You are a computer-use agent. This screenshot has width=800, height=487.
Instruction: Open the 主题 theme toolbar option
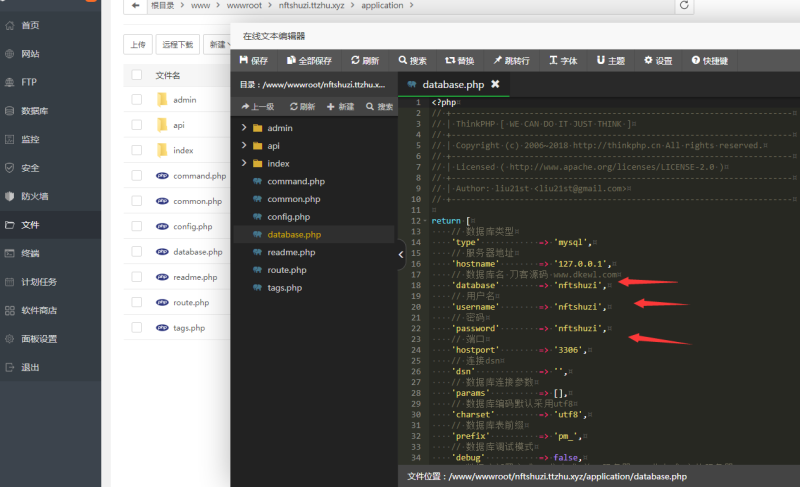point(611,61)
